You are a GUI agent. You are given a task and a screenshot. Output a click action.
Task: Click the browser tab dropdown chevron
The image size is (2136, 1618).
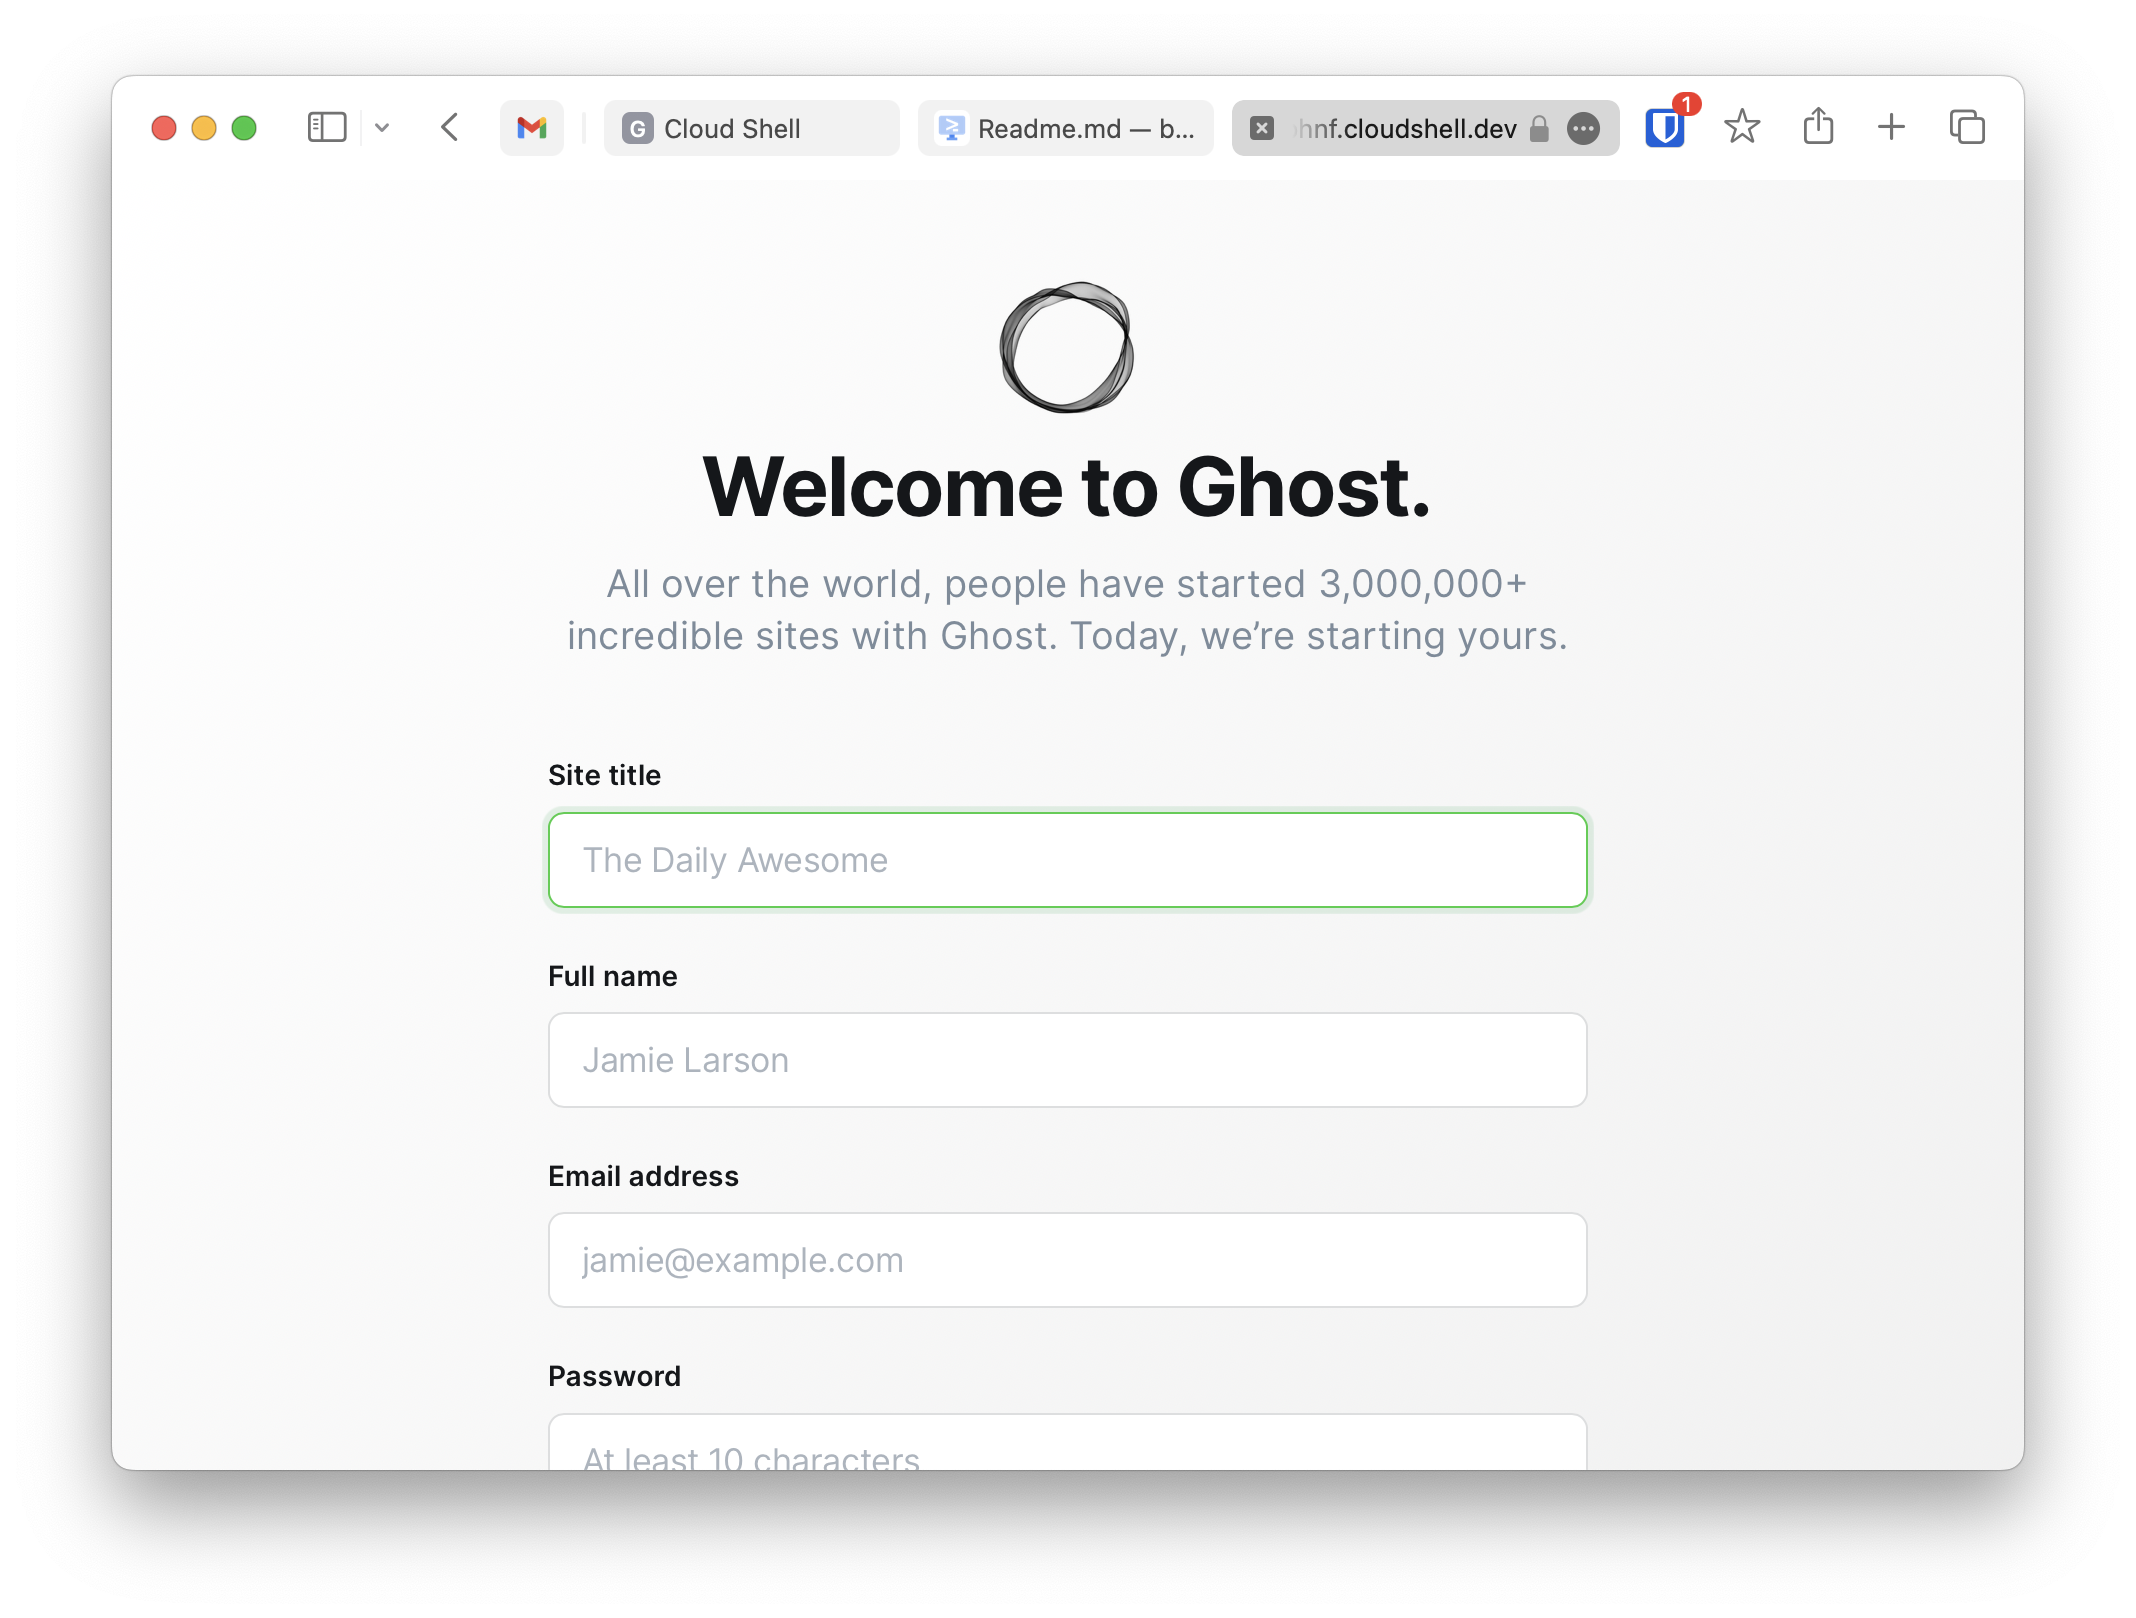[x=382, y=127]
